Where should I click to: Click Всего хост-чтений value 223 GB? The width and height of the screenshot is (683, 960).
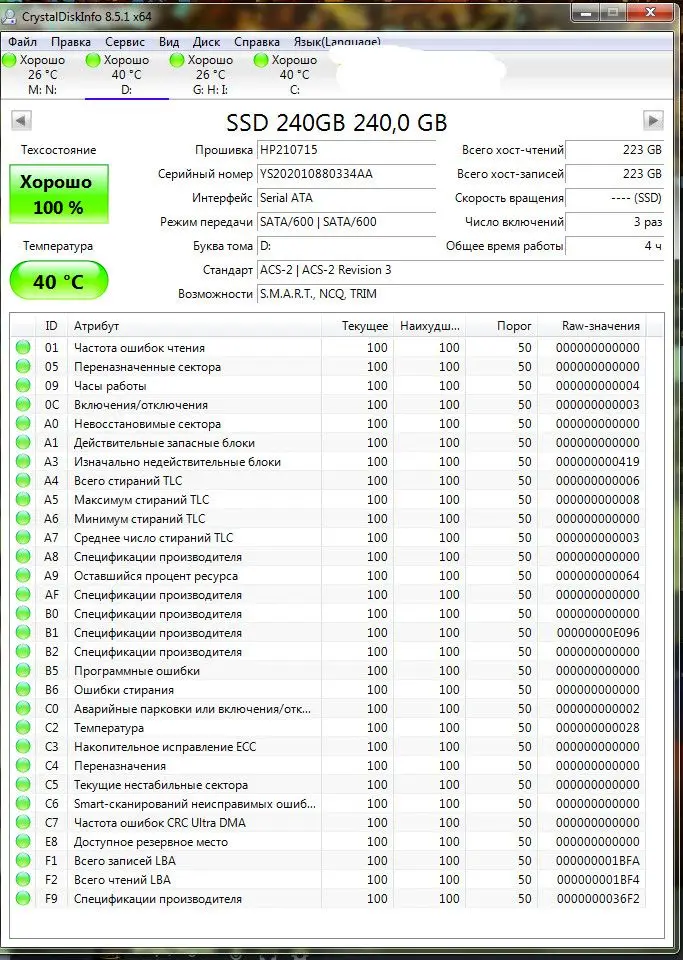(x=614, y=149)
